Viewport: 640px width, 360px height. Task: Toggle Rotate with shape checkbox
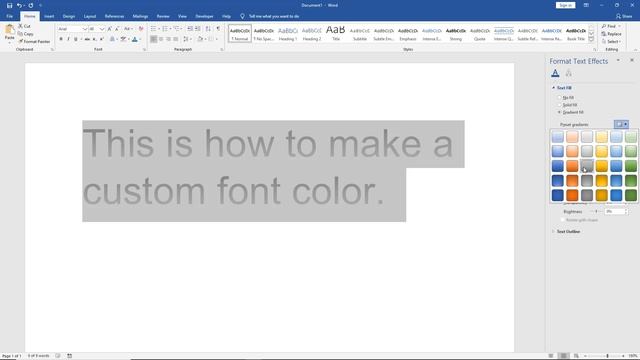pos(563,220)
